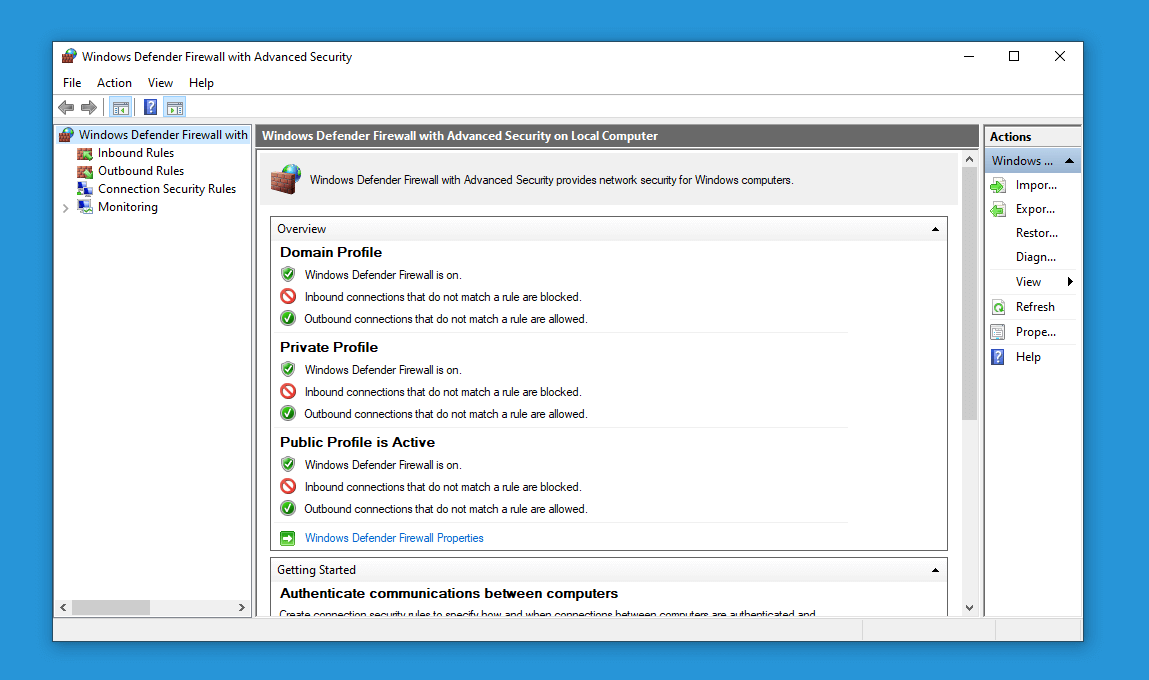Click the blue Help toolbar icon
Screen dimensions: 1149x680
point(150,108)
